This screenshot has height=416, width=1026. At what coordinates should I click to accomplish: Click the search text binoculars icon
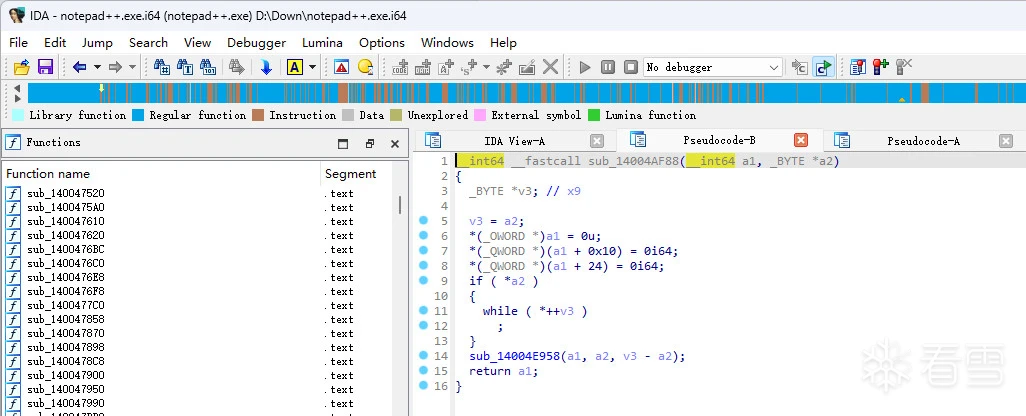pos(185,67)
